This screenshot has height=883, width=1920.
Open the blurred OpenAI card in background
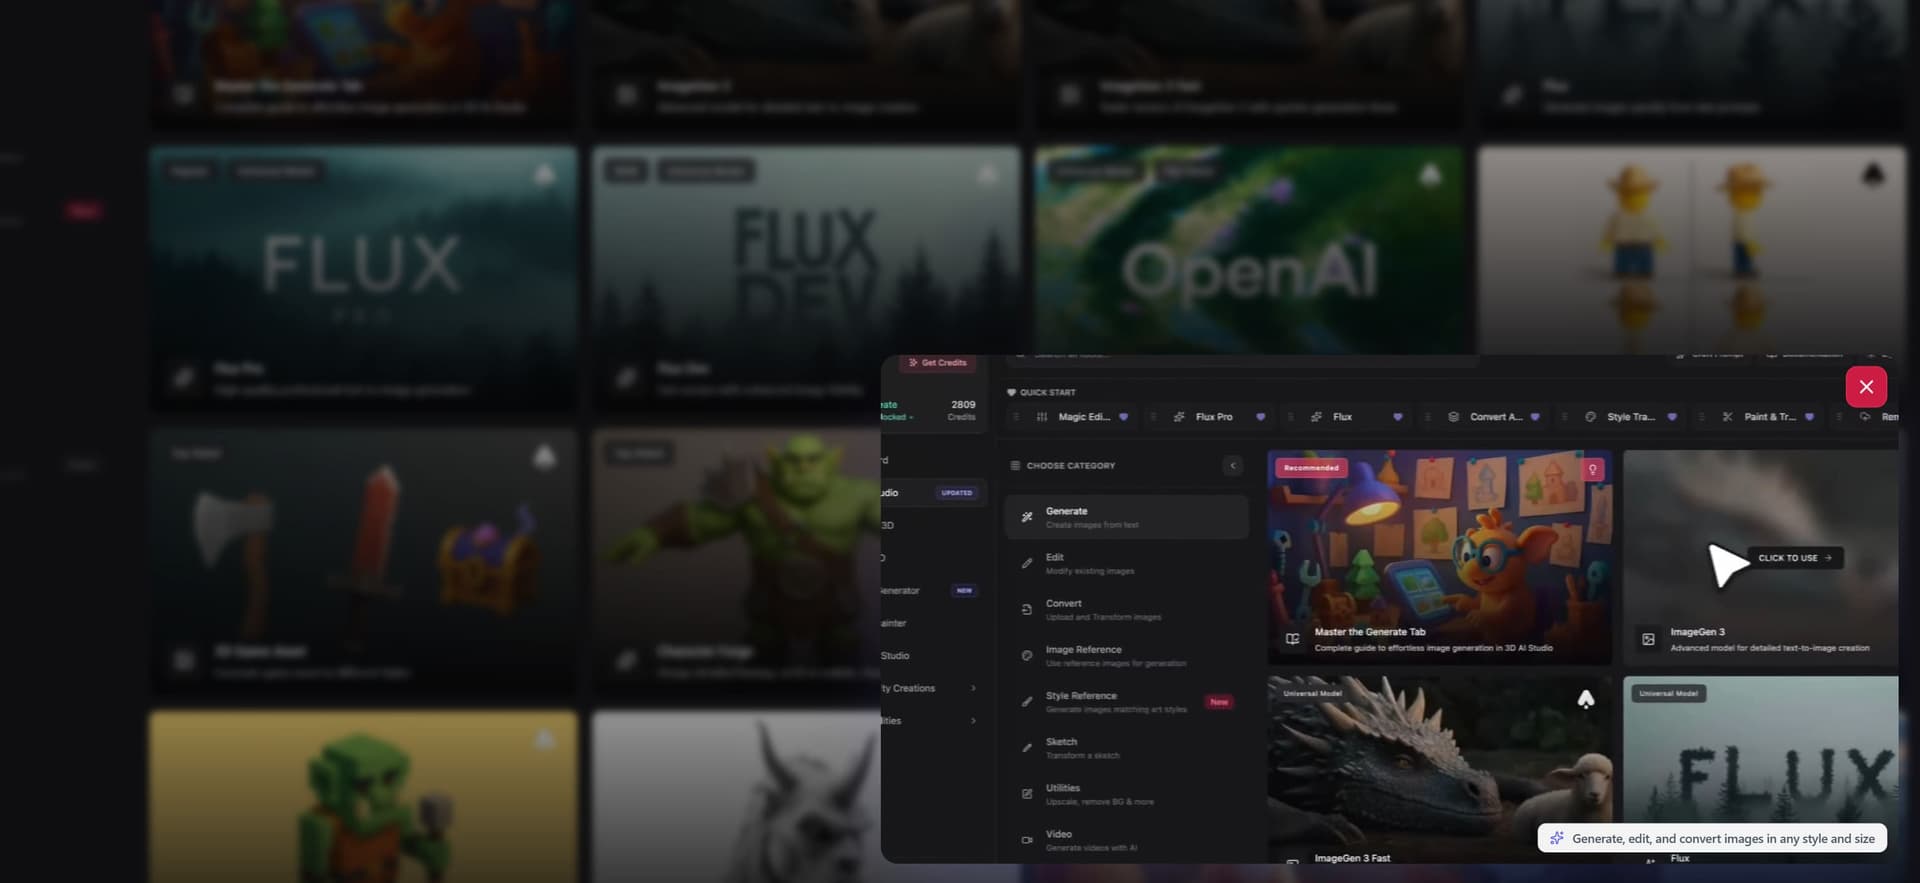1249,250
